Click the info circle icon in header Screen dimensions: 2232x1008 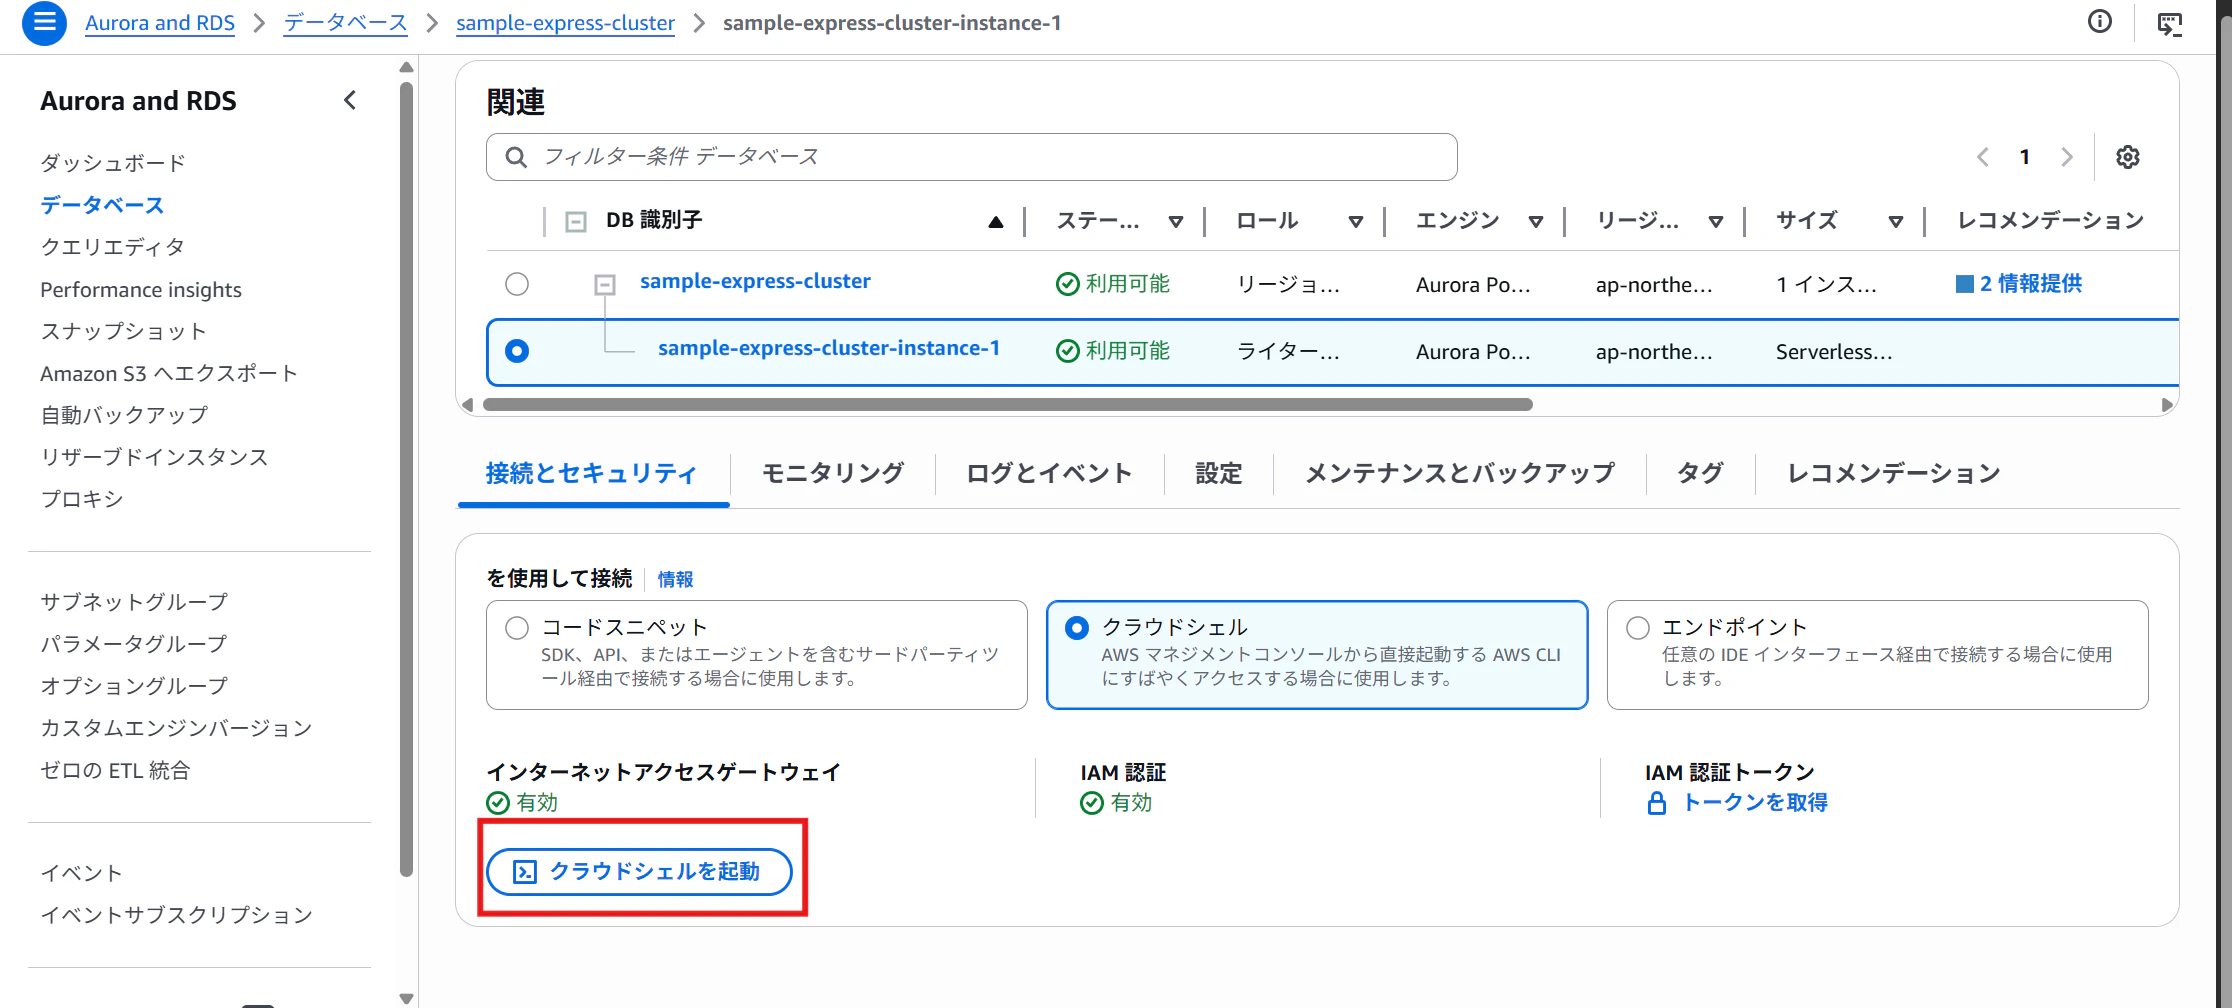pos(2100,22)
